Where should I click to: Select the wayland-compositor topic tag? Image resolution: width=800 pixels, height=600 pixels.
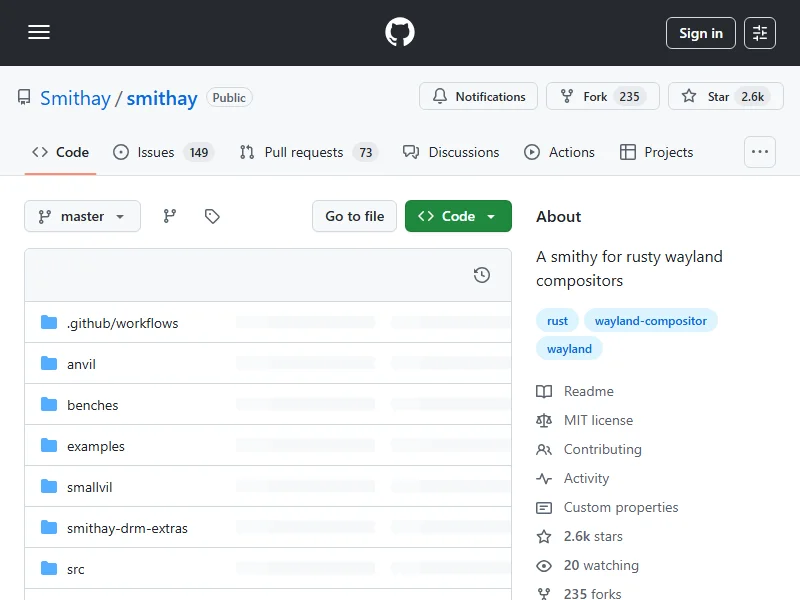tap(650, 321)
